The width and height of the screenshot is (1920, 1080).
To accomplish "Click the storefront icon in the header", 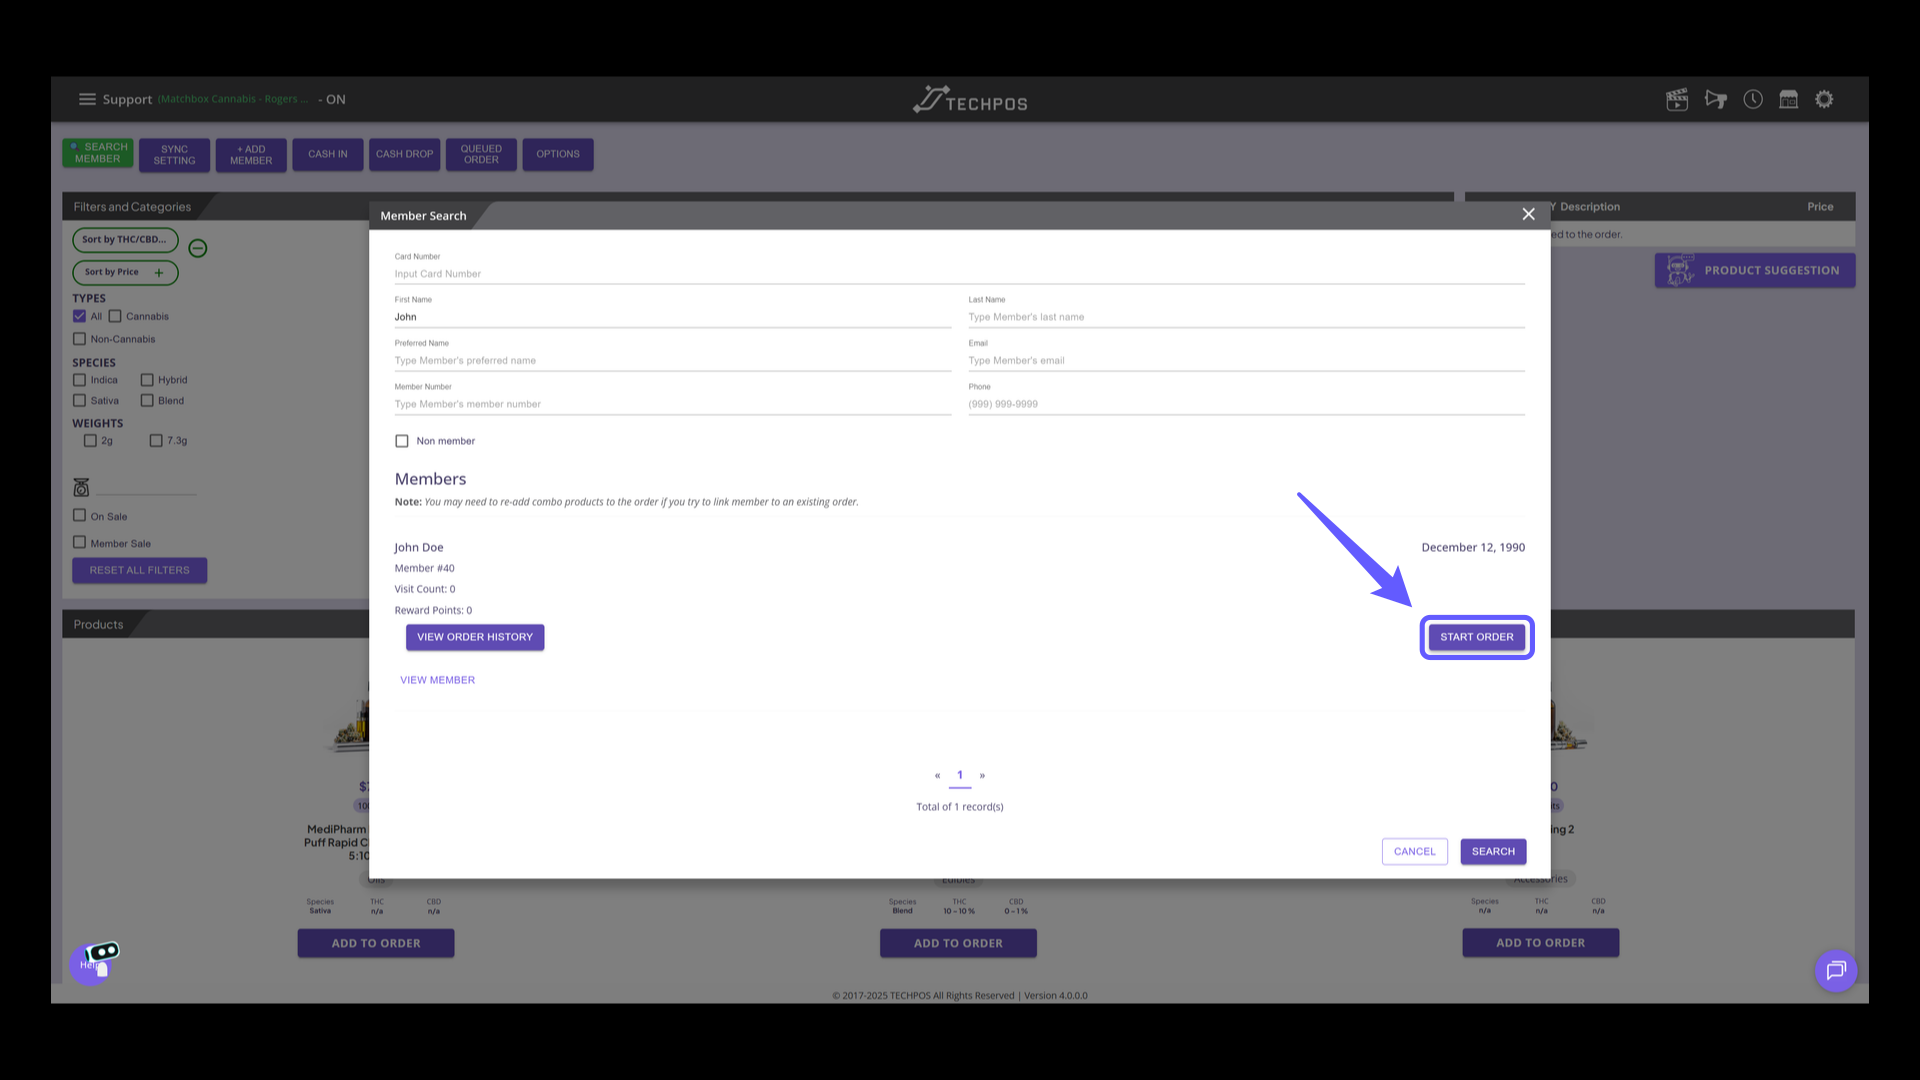I will 1789,99.
